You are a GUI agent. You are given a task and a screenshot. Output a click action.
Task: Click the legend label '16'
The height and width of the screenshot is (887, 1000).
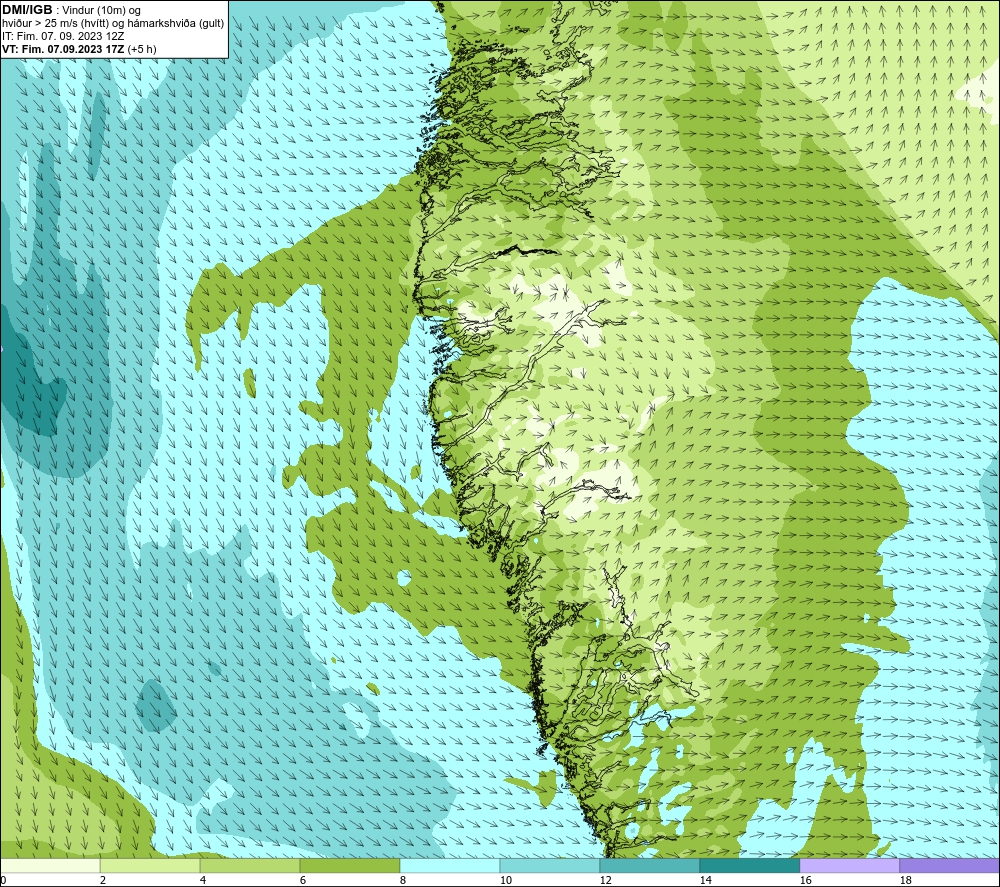click(x=805, y=880)
